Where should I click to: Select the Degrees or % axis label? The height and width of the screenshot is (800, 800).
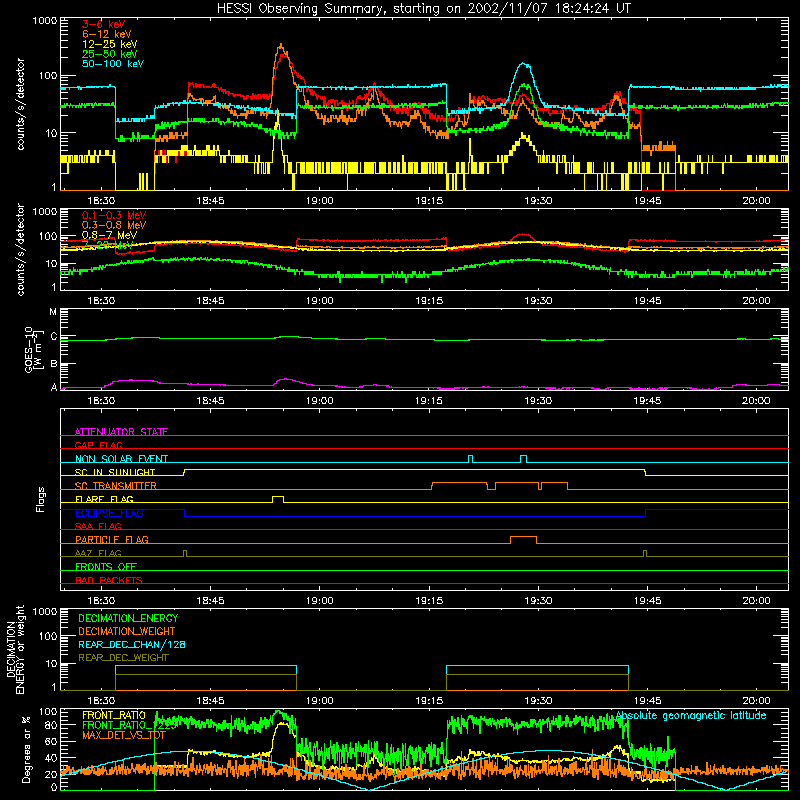26,749
